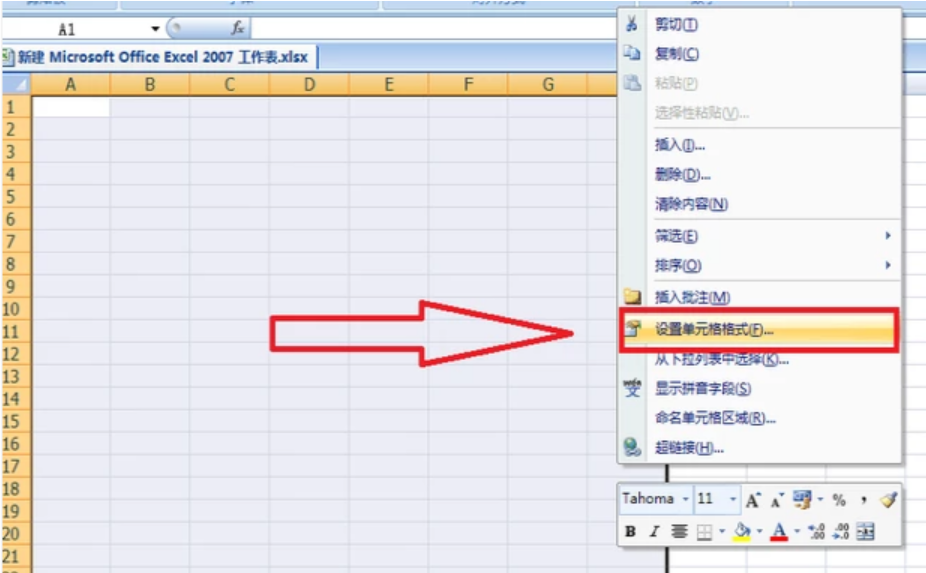The height and width of the screenshot is (573, 926).
Task: Click the Decrease Font Size icon
Action: coord(777,500)
